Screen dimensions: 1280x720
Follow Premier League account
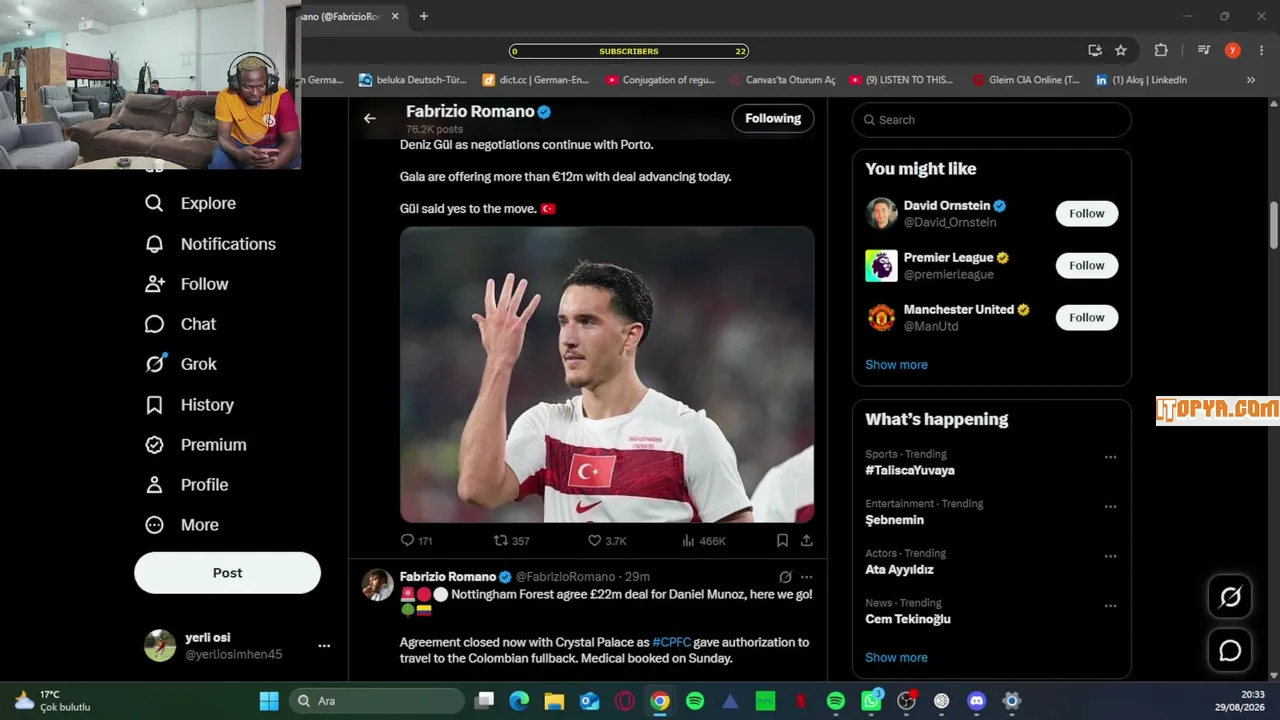tap(1086, 265)
